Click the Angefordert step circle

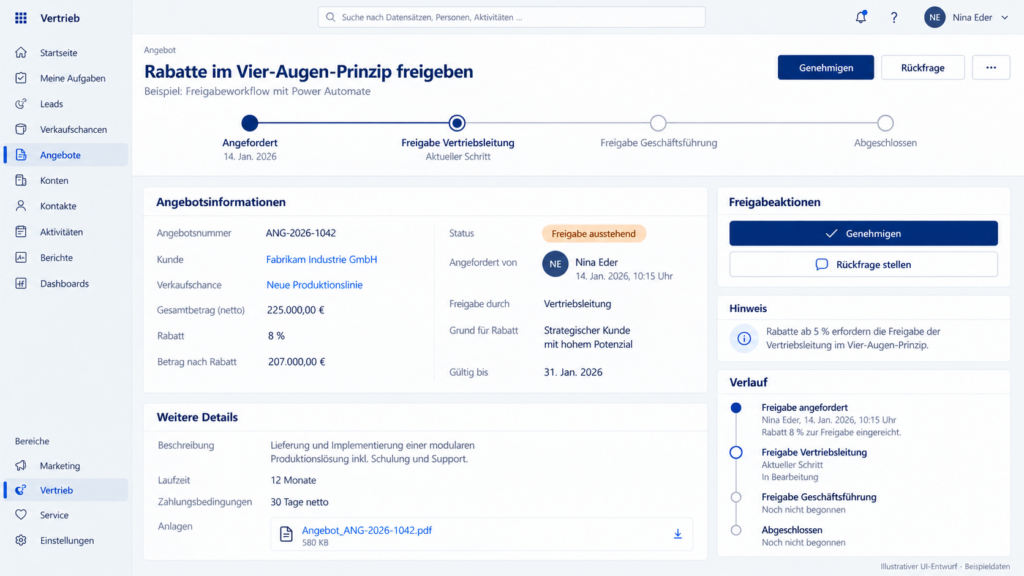249,123
